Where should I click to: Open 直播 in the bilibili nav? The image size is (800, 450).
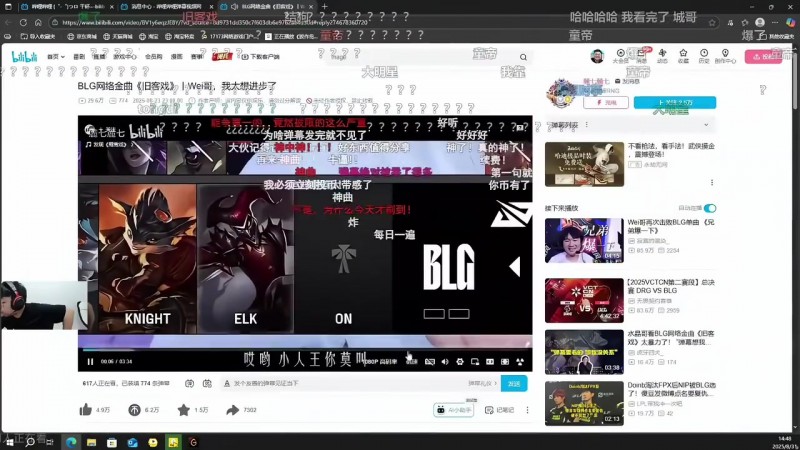[99, 57]
